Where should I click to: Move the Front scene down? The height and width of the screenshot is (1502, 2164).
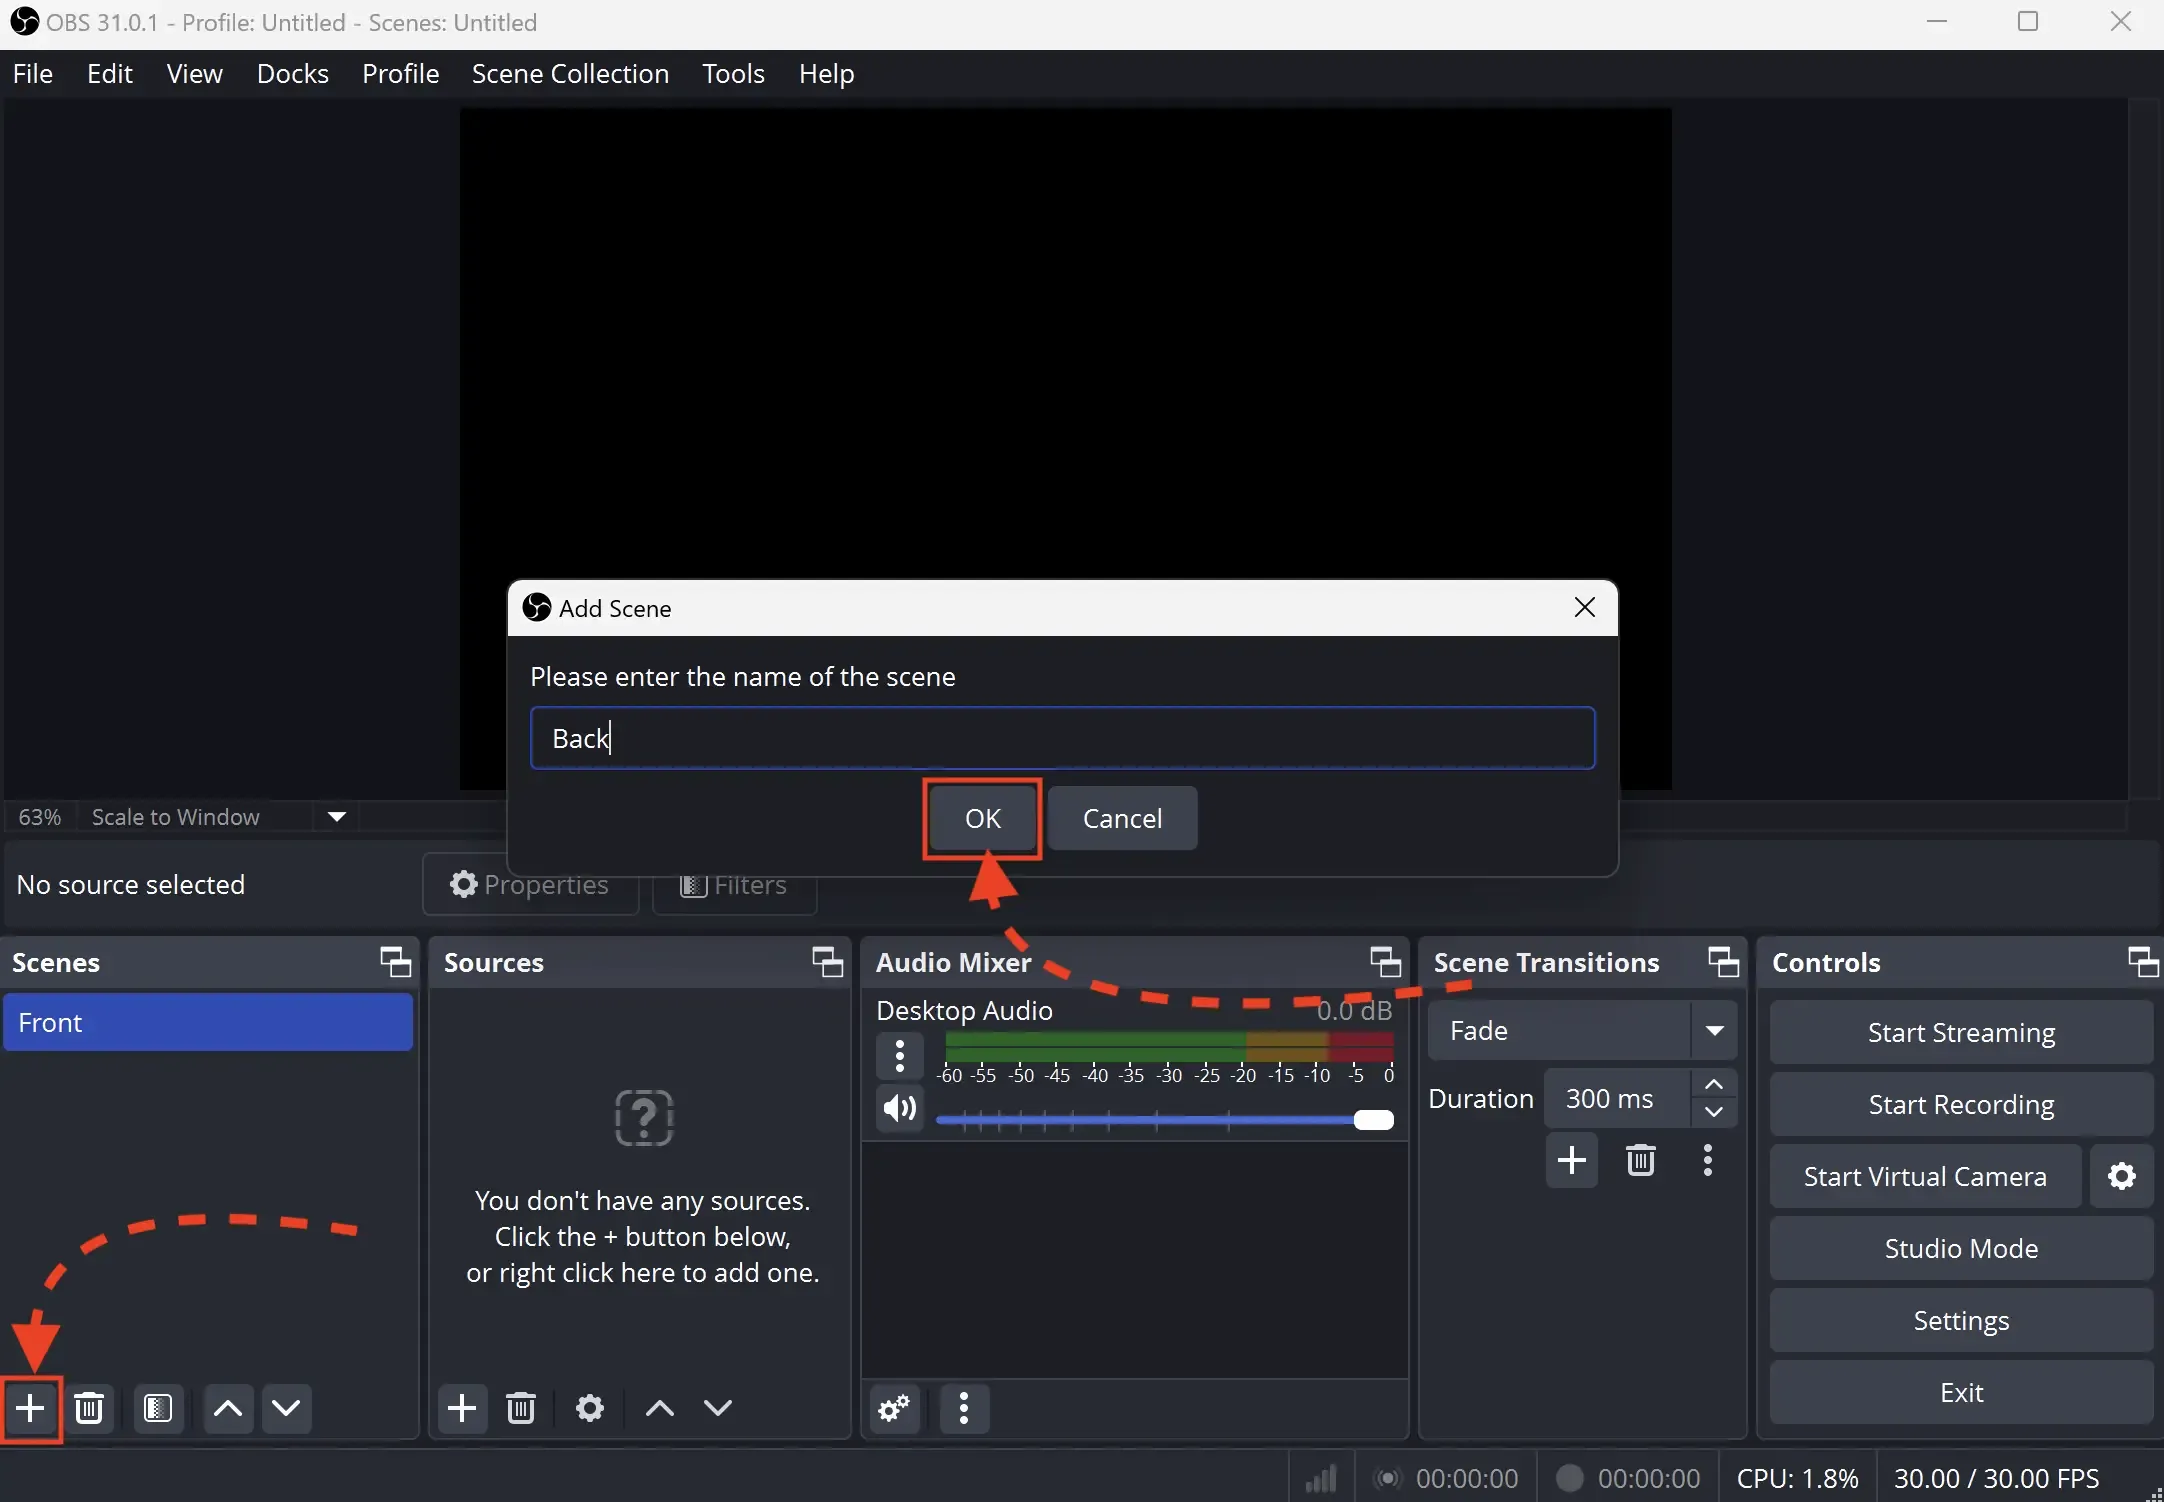(286, 1408)
